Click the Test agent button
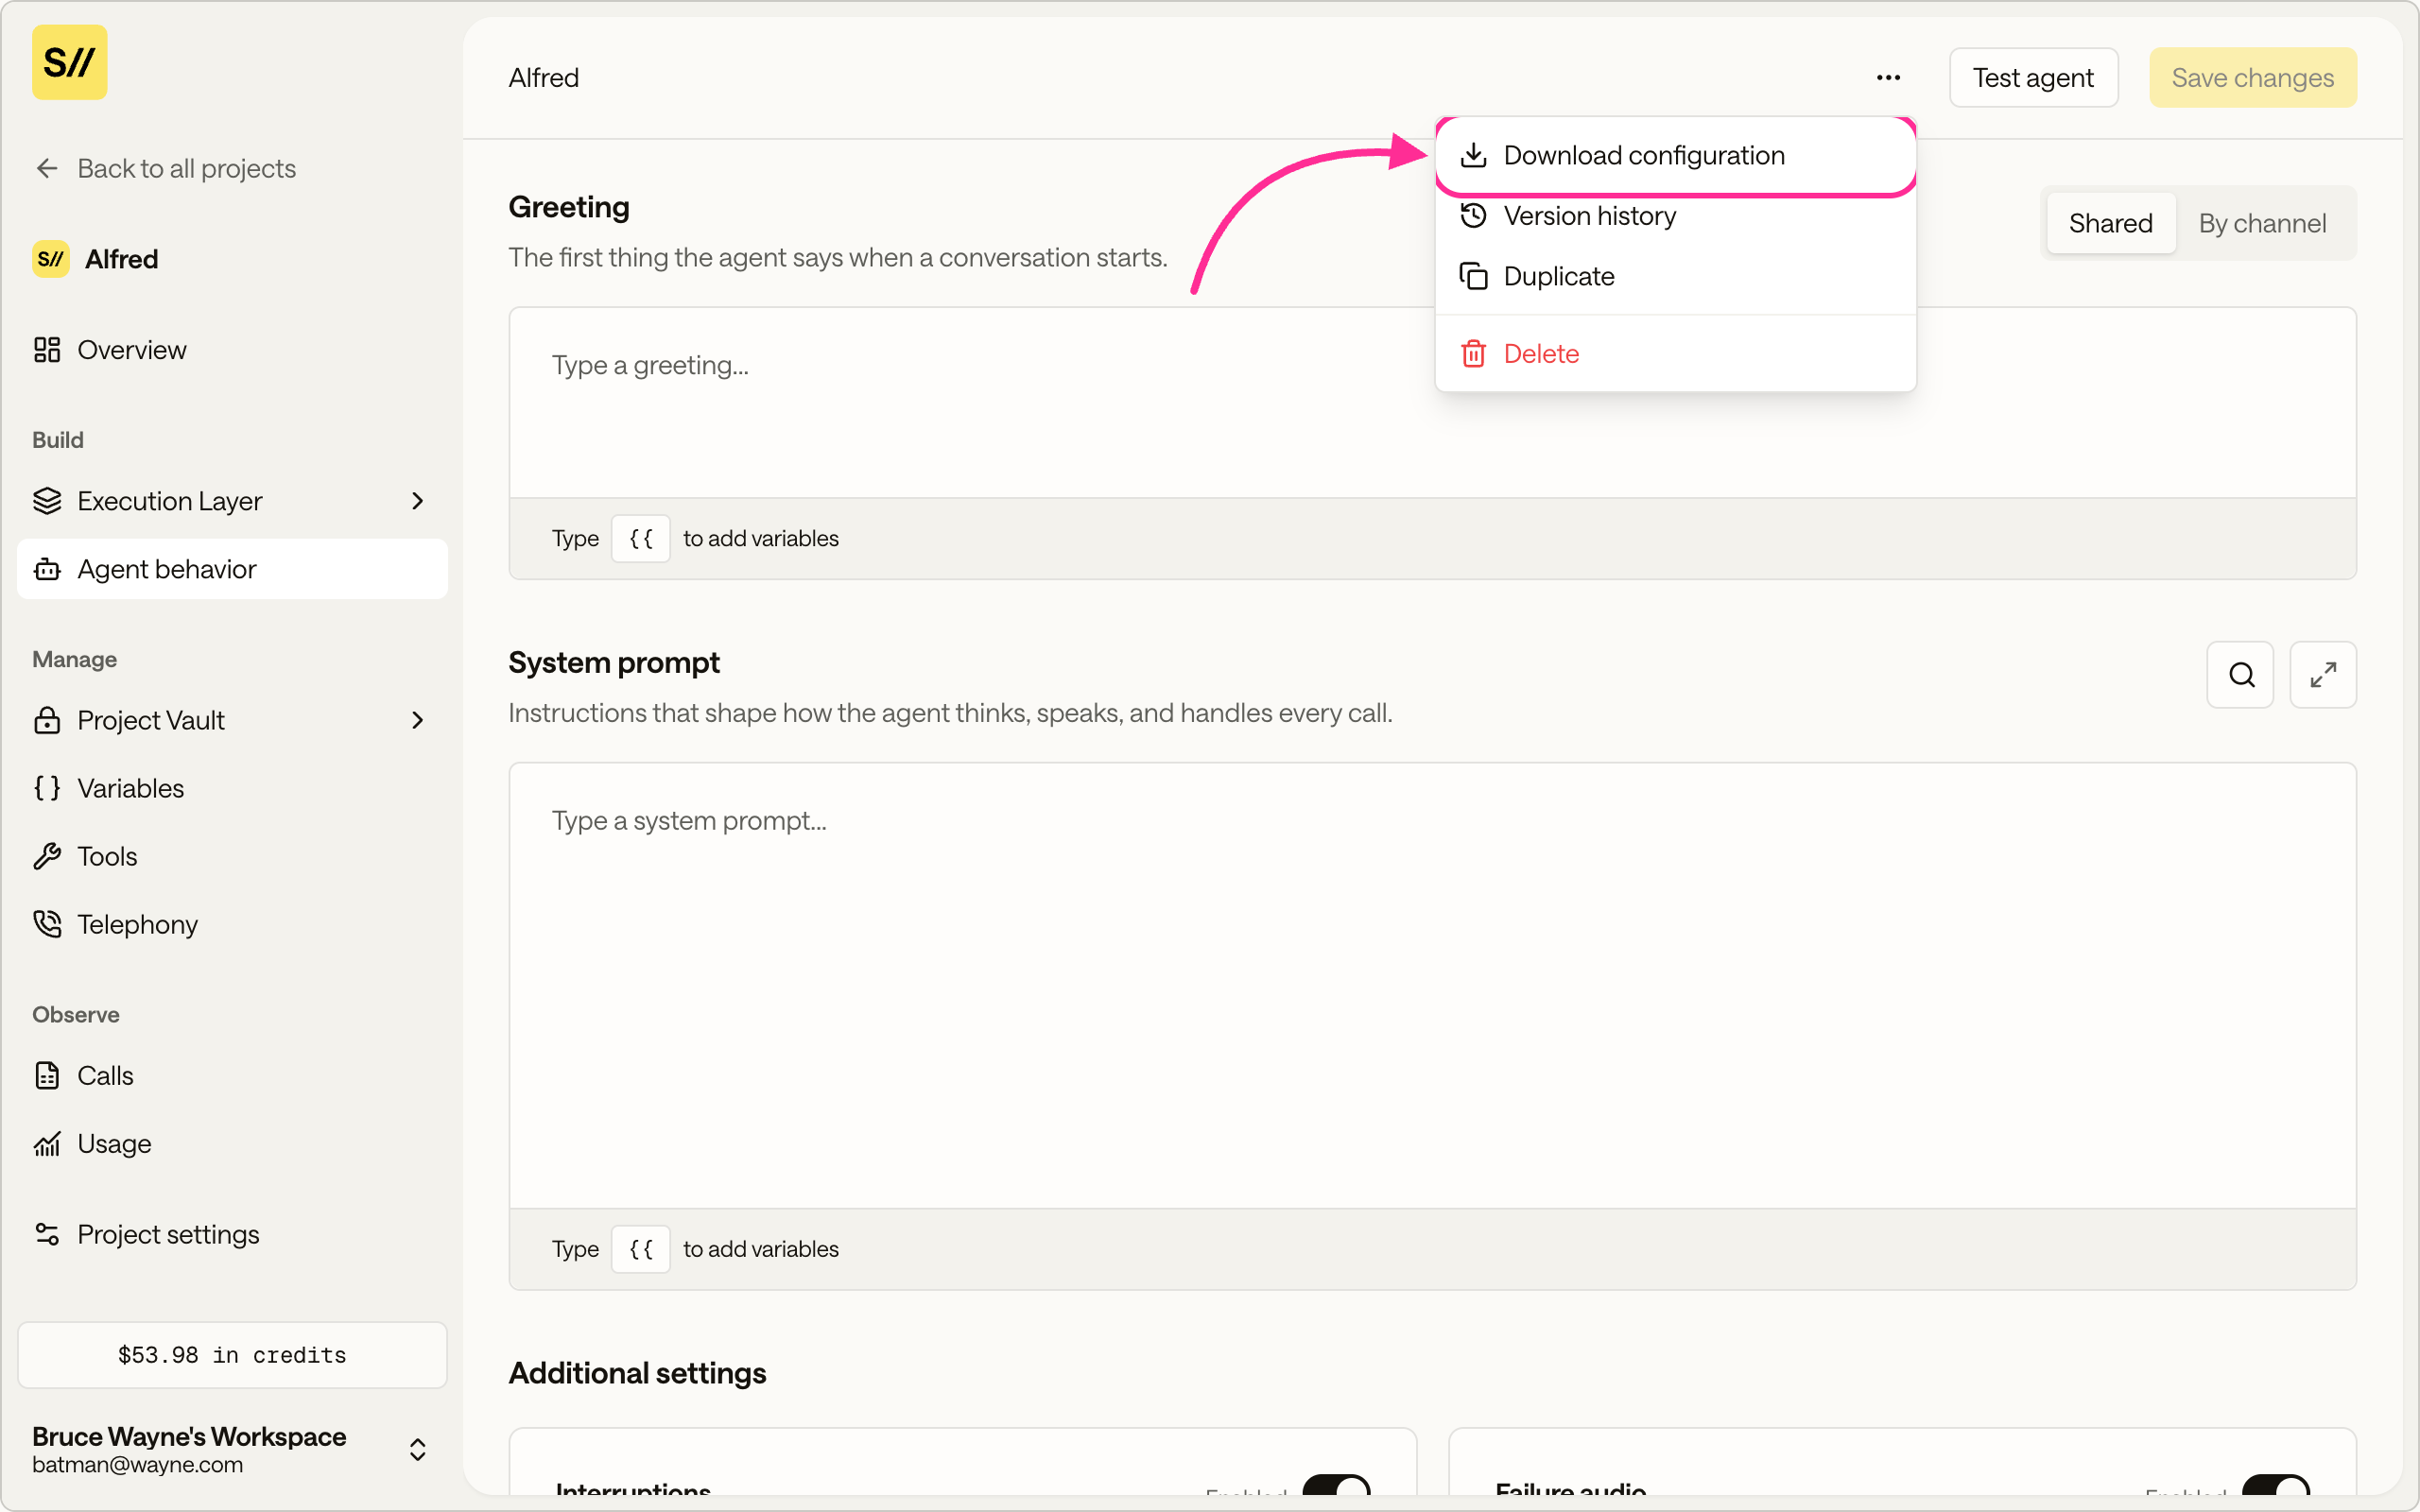 pyautogui.click(x=2033, y=78)
